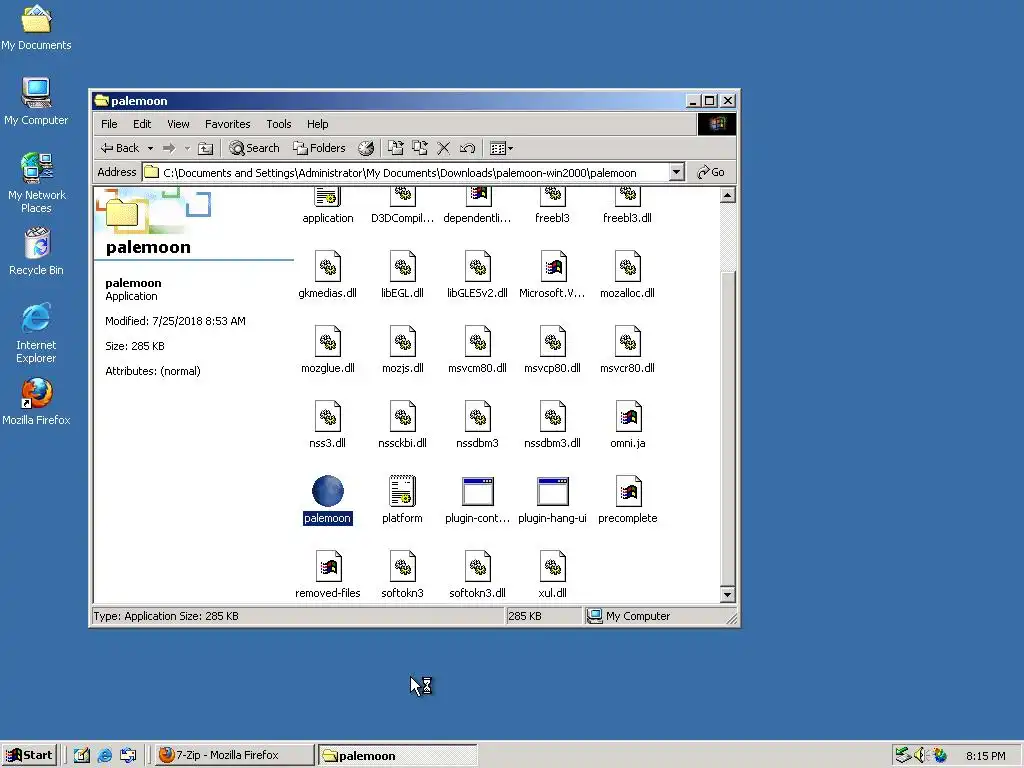Click the scrollbar up arrow
Image resolution: width=1024 pixels, height=768 pixels.
tap(728, 195)
